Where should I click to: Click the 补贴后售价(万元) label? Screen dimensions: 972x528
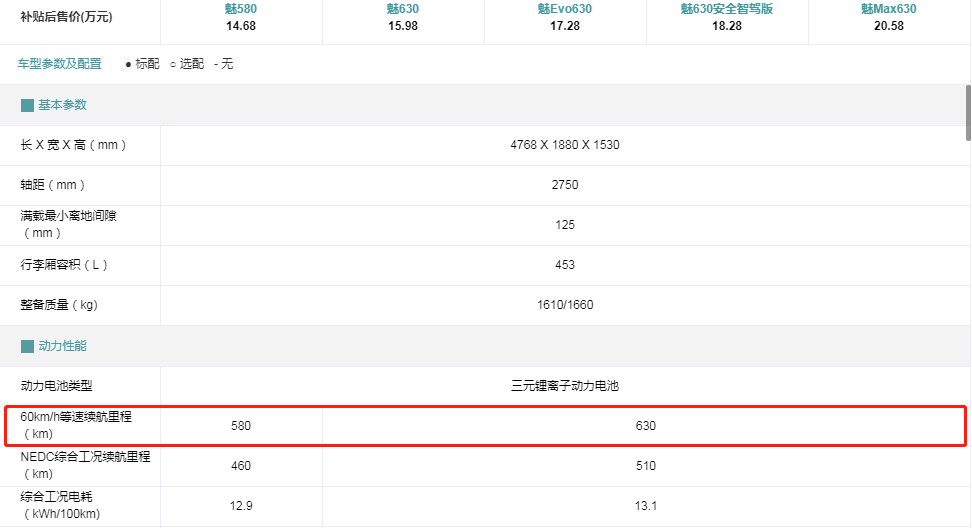66,17
